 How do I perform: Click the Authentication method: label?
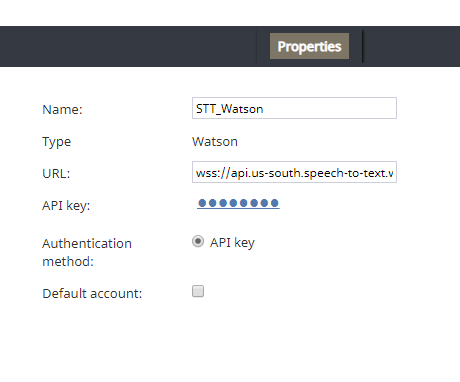tap(87, 252)
